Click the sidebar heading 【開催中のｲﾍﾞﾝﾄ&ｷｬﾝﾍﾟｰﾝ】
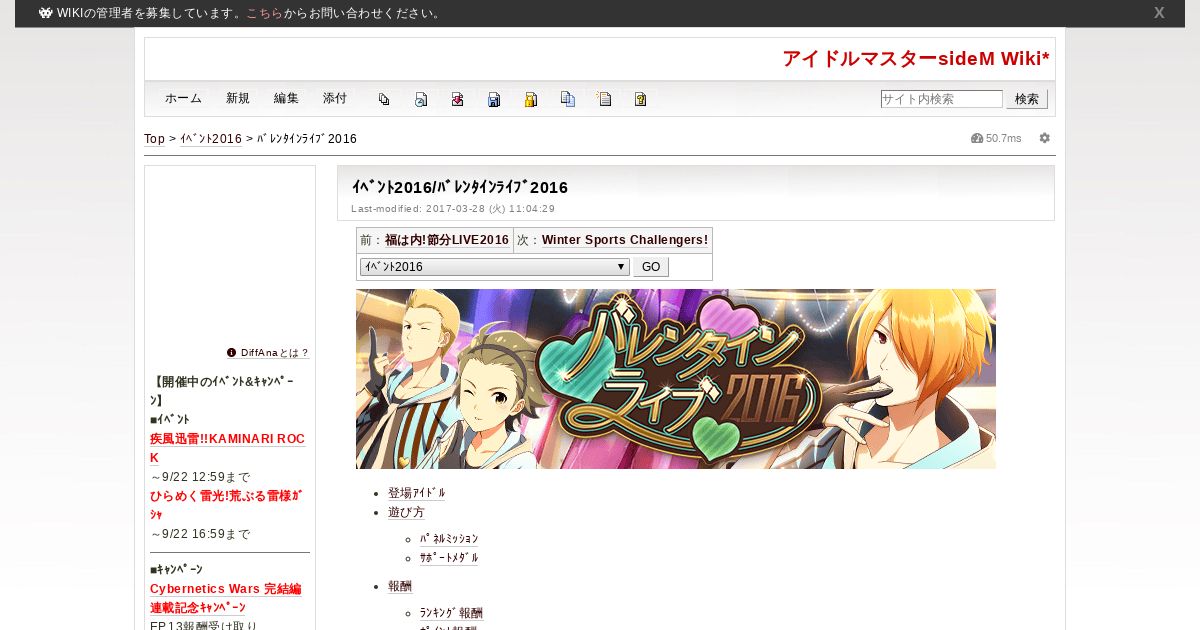Viewport: 1200px width, 630px height. pos(223,391)
